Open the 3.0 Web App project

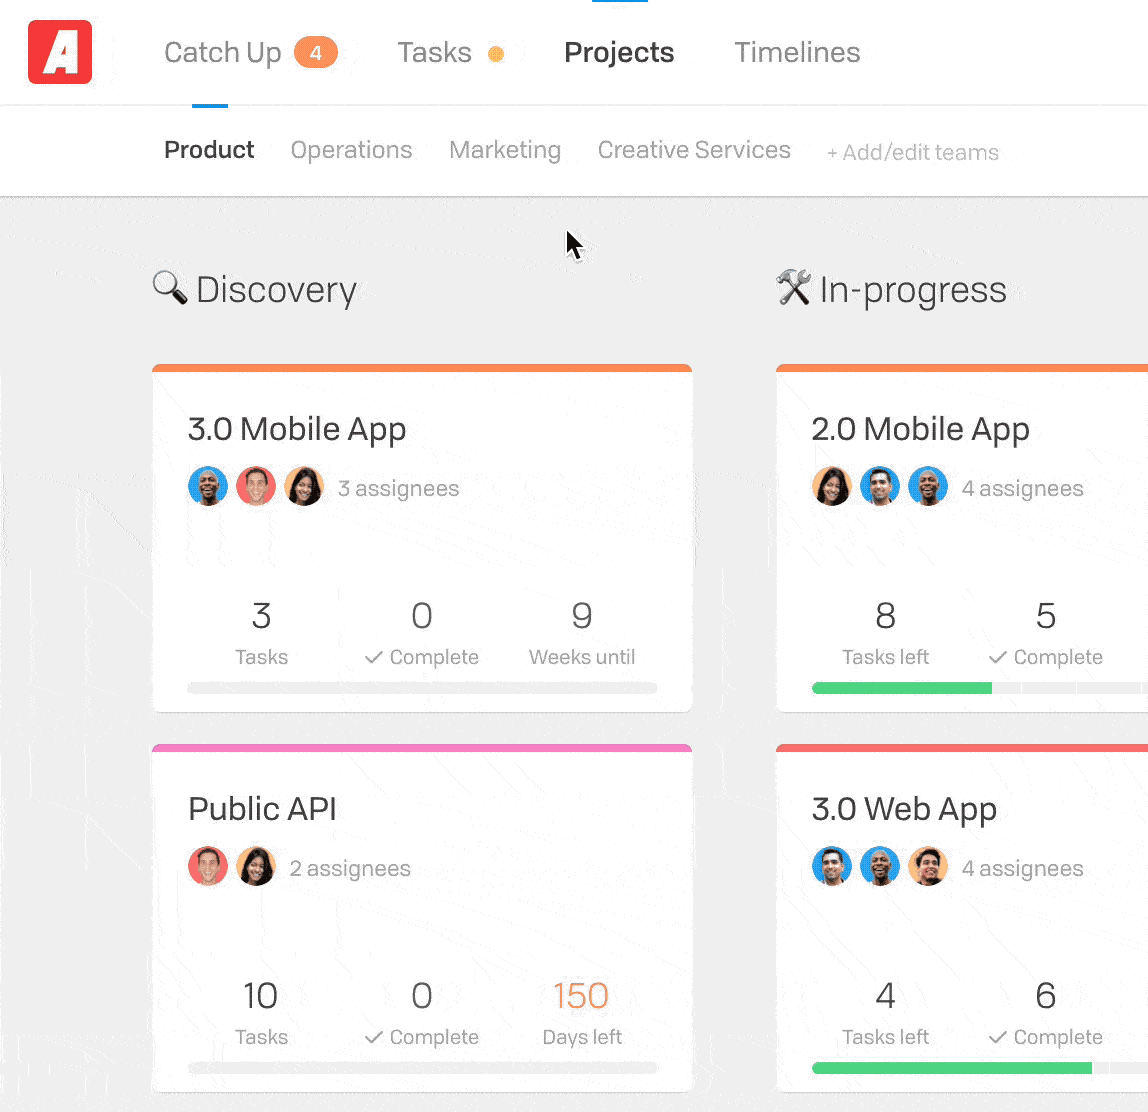pos(904,809)
